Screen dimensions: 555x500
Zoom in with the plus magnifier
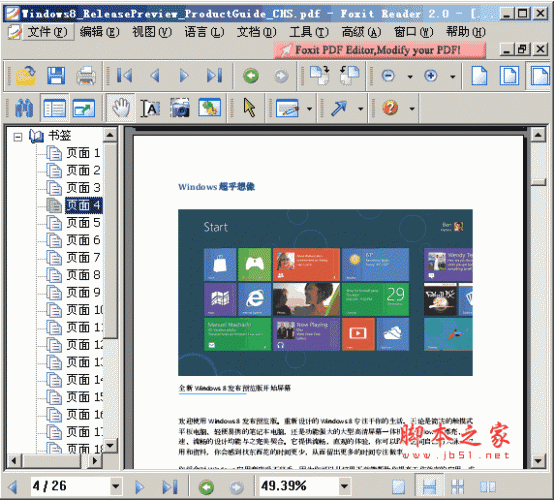point(431,76)
